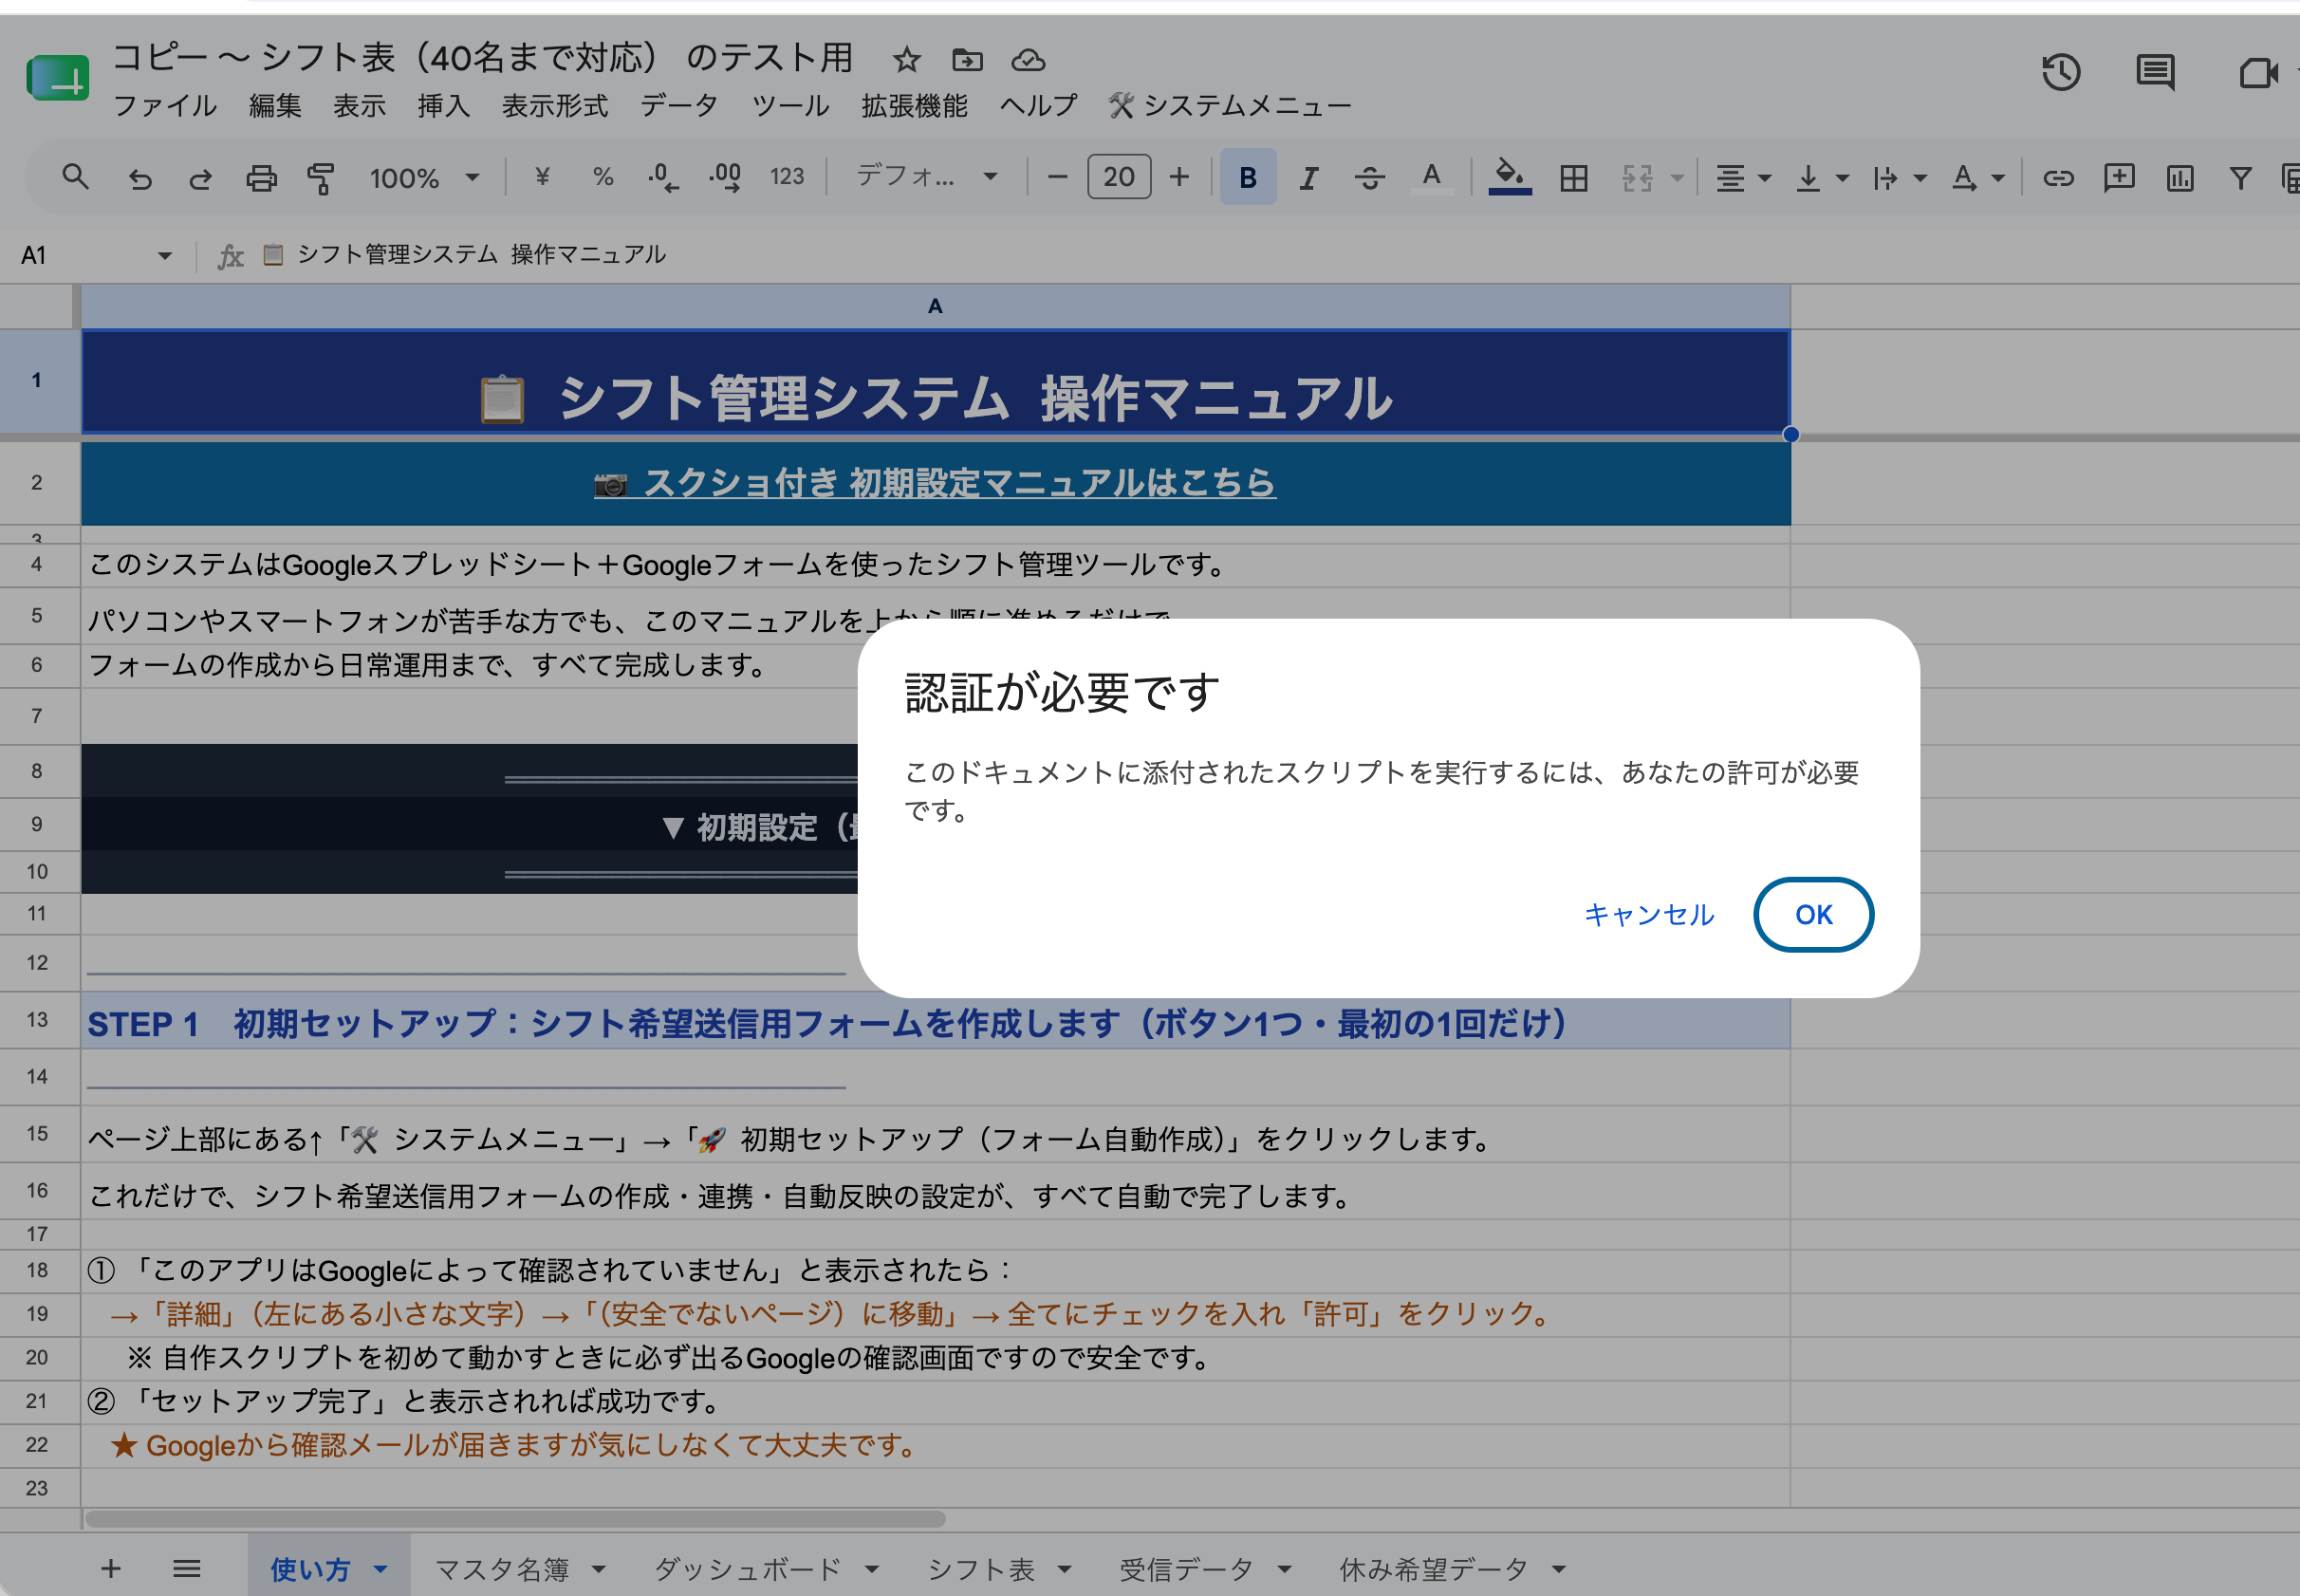2300x1596 pixels.
Task: Decrease font size with minus button
Action: (x=1057, y=177)
